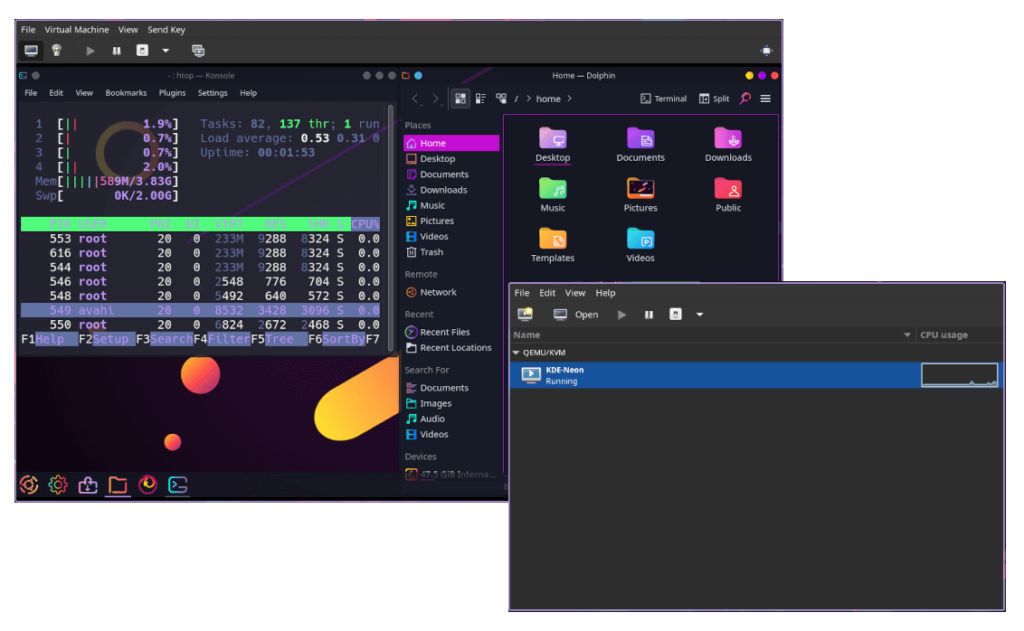Switch Dolphin to compact view mode

(x=481, y=99)
